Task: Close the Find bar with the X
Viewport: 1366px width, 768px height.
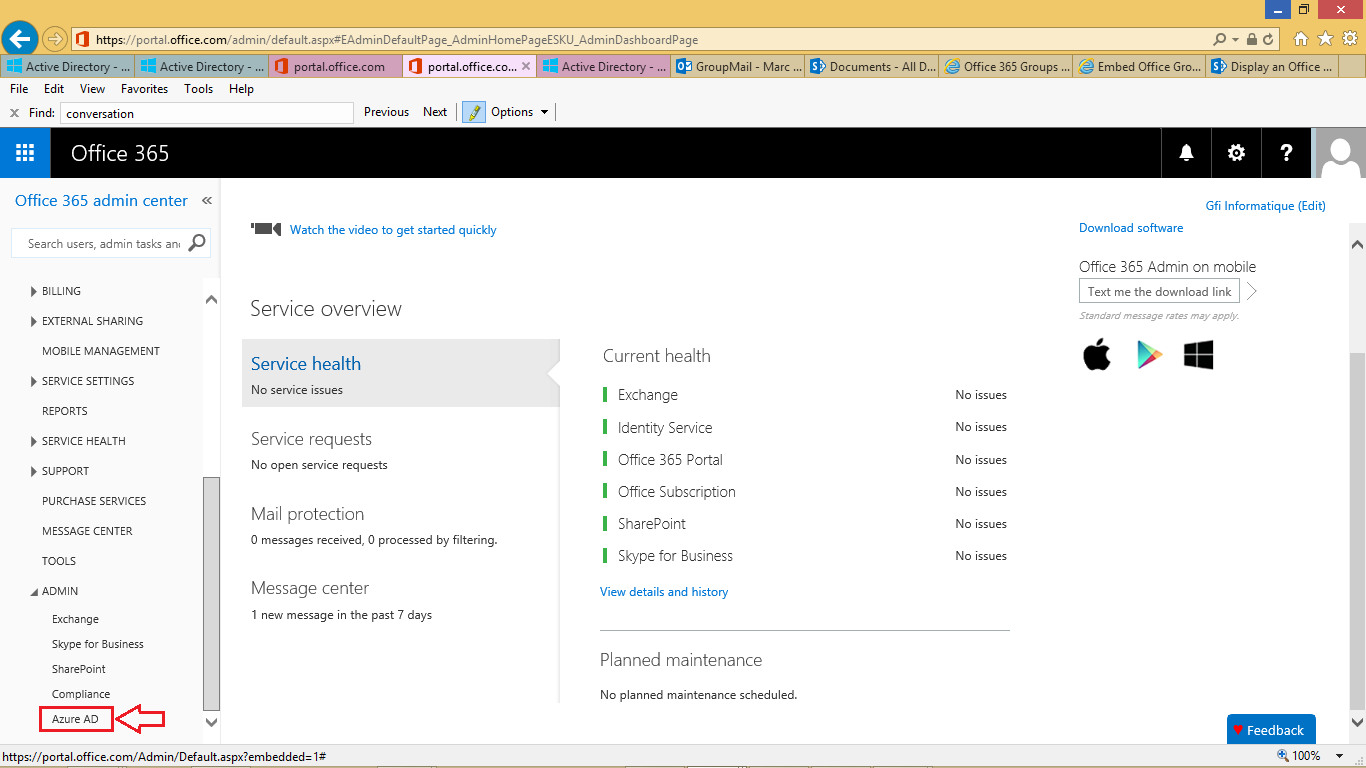Action: point(14,113)
